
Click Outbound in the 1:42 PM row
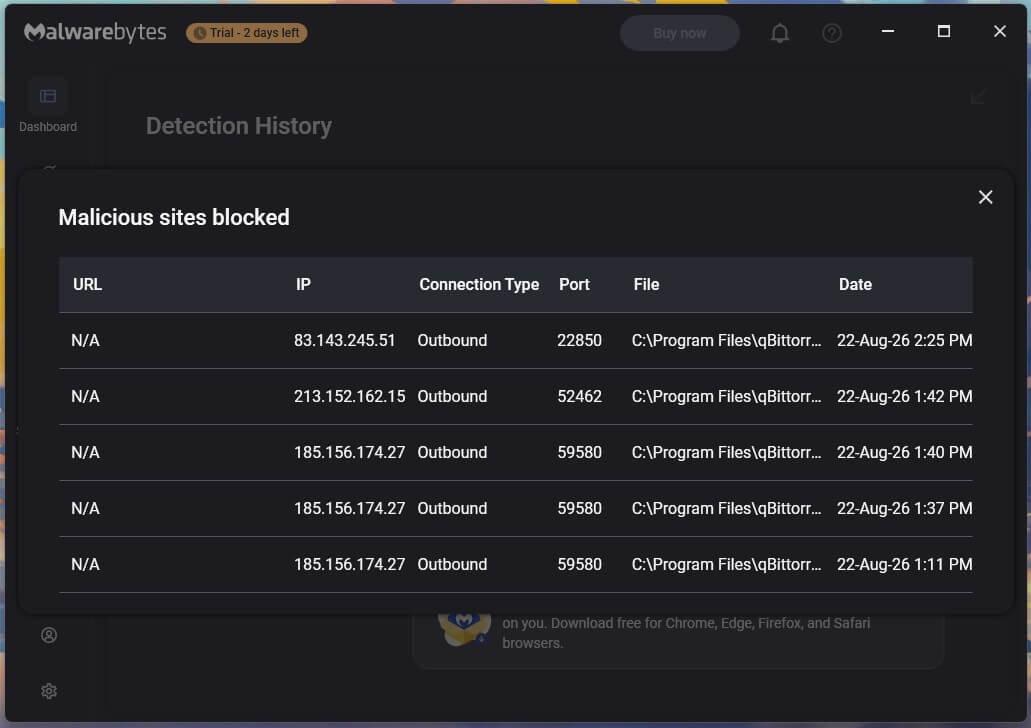coord(452,397)
